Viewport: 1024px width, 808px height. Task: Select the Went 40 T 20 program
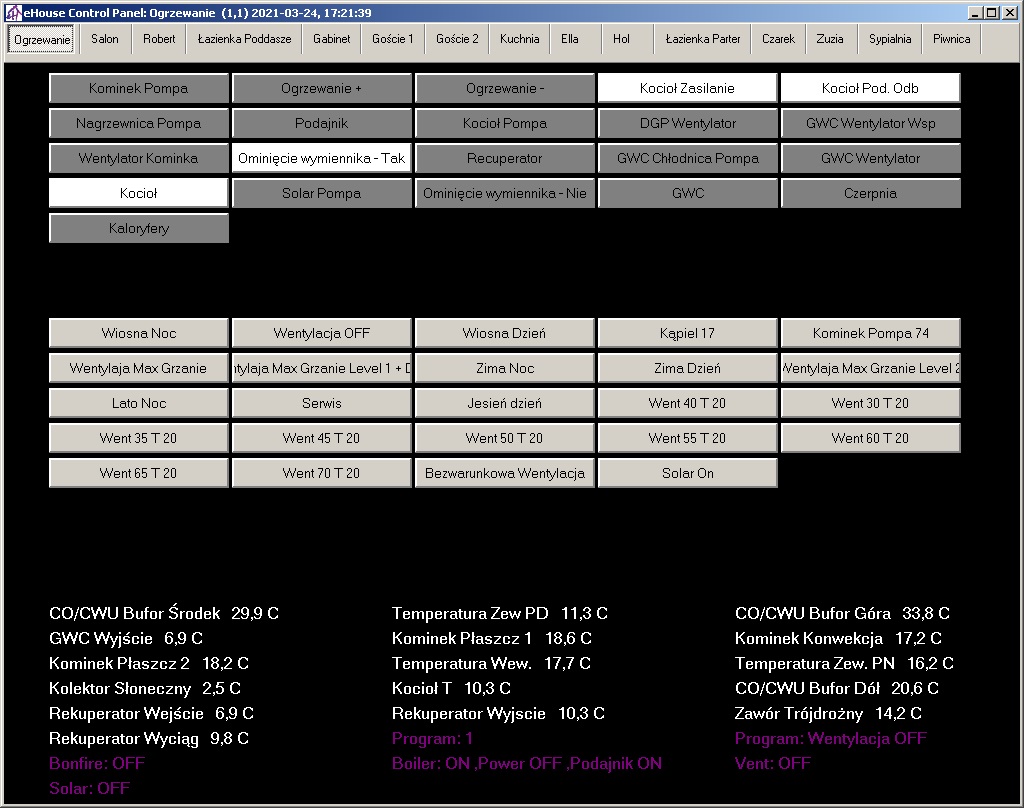(687, 404)
